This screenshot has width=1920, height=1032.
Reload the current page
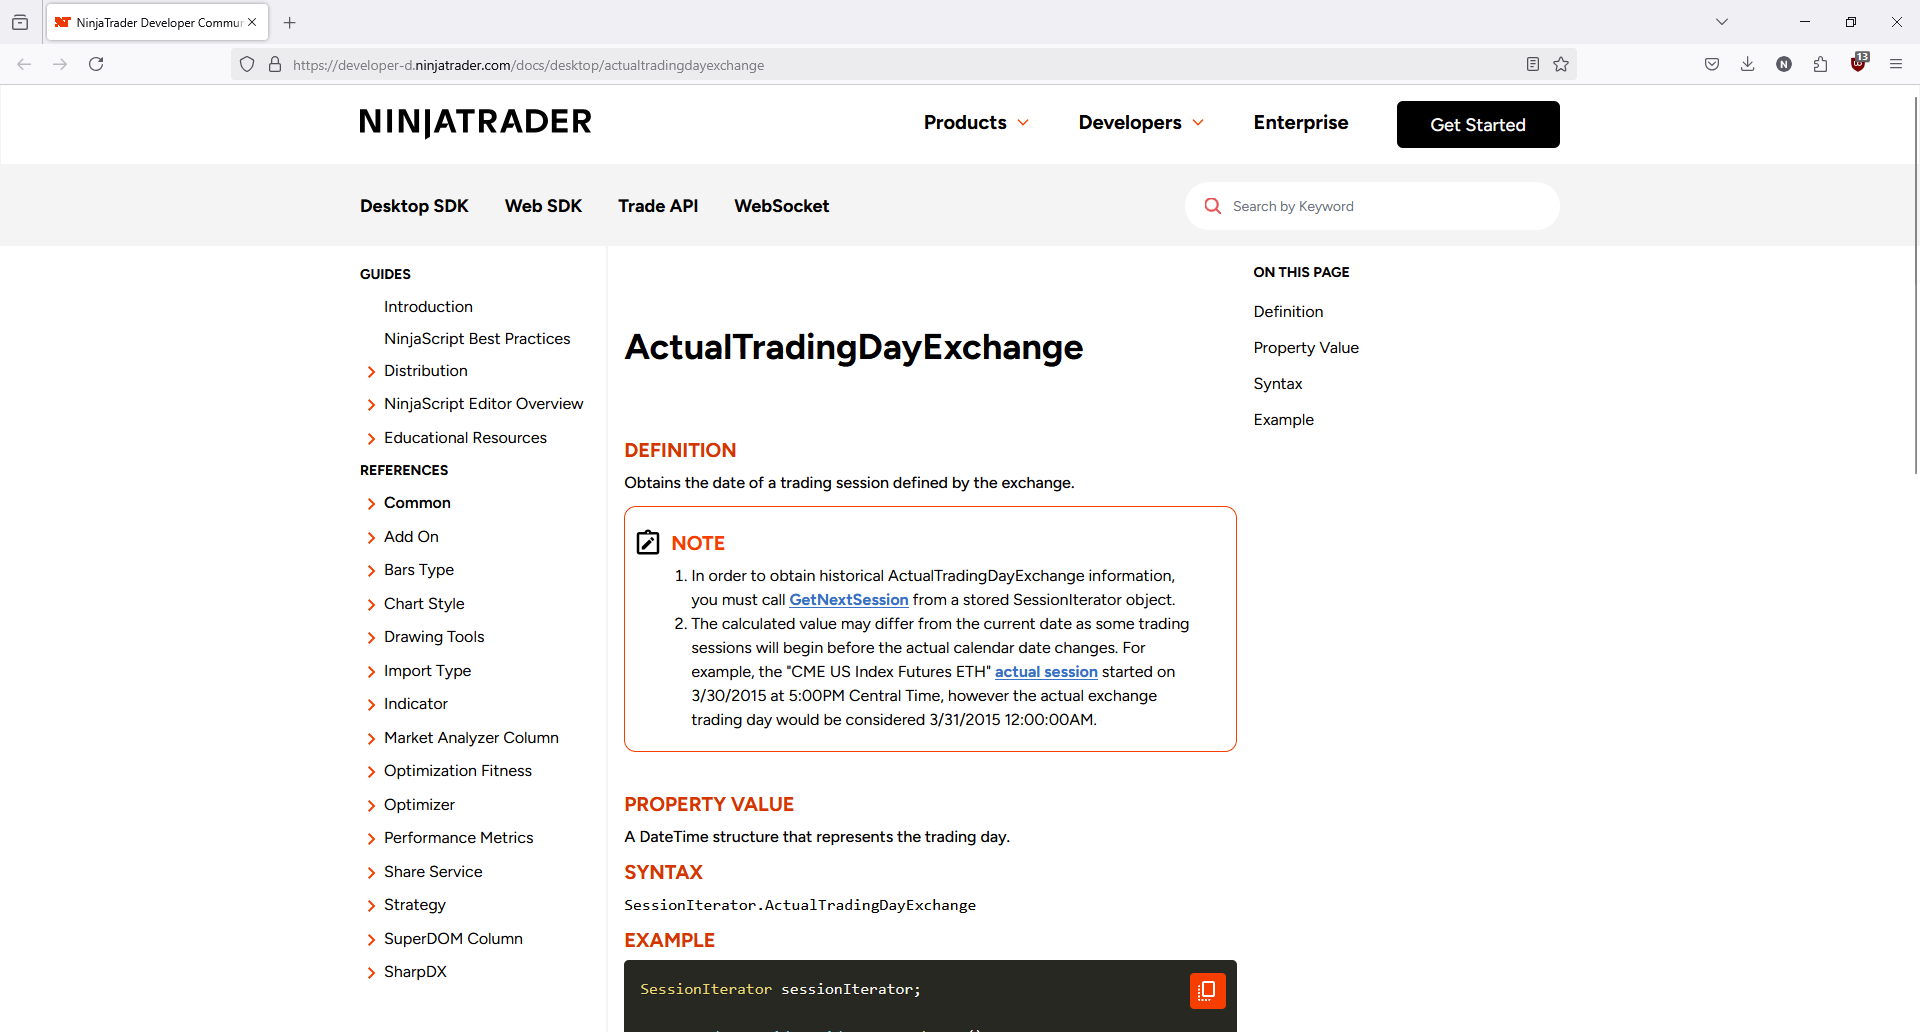(x=96, y=65)
